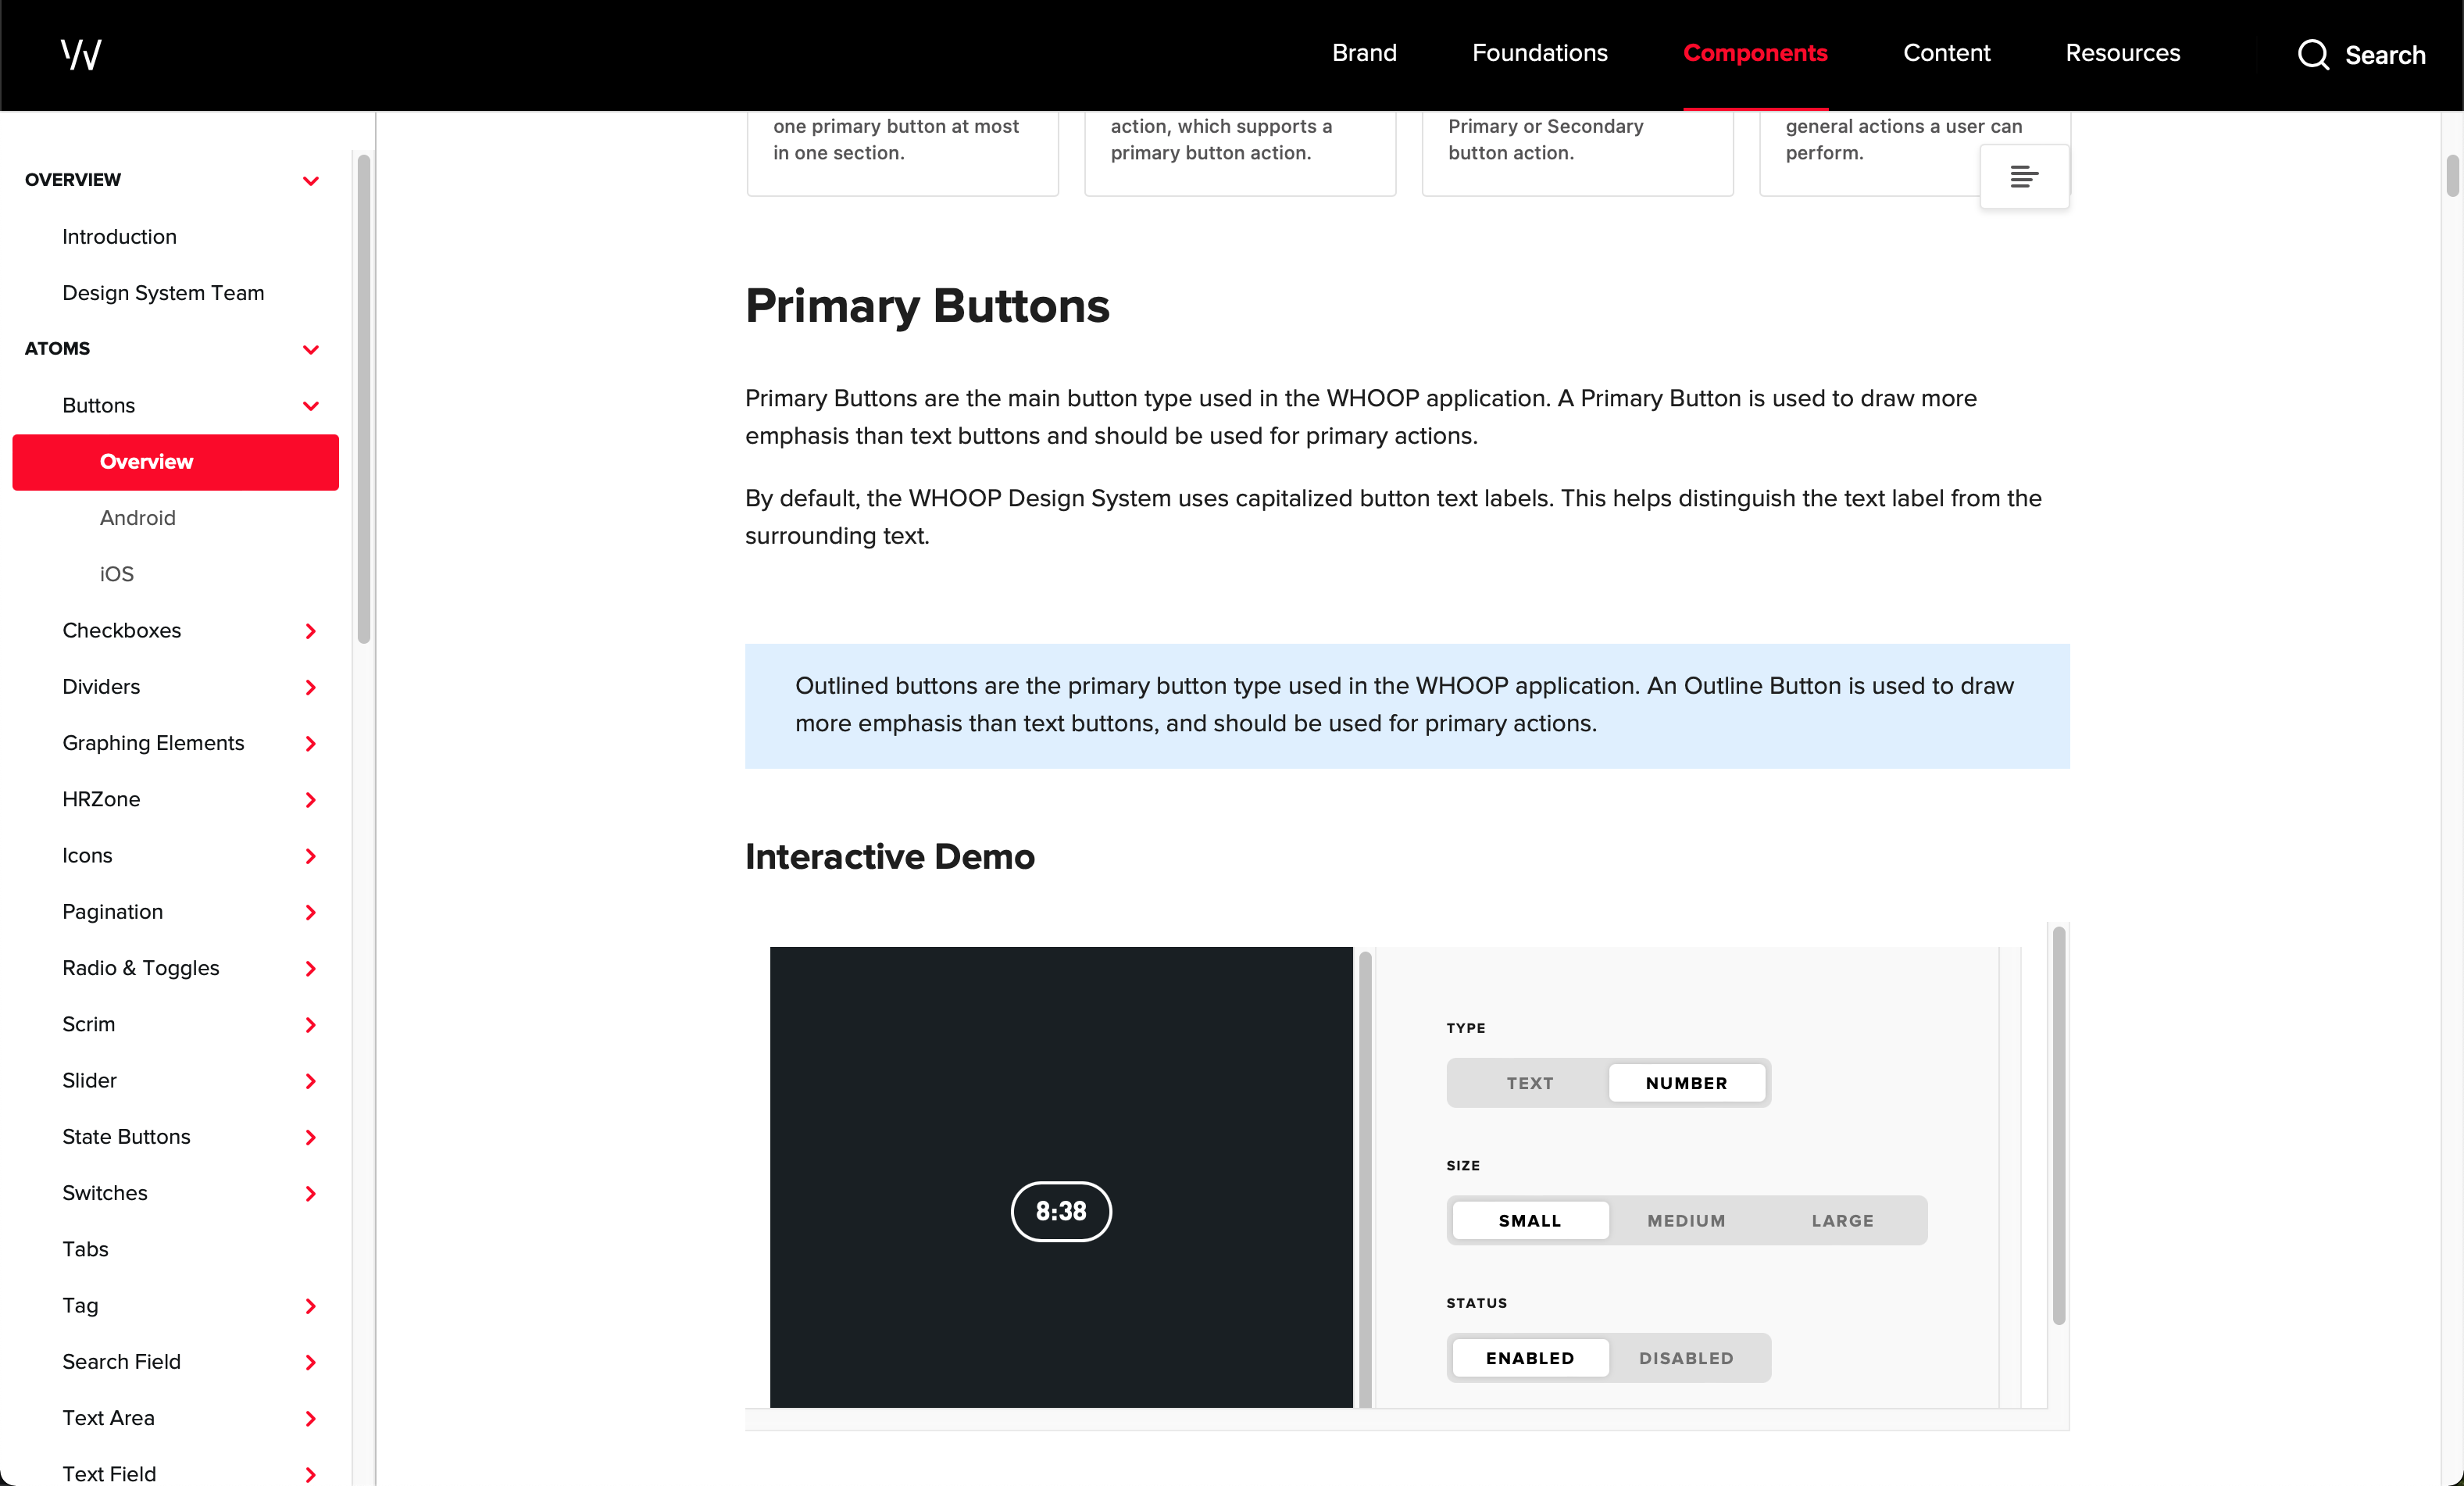Click the search magnifier icon
The height and width of the screenshot is (1486, 2464).
click(2312, 54)
